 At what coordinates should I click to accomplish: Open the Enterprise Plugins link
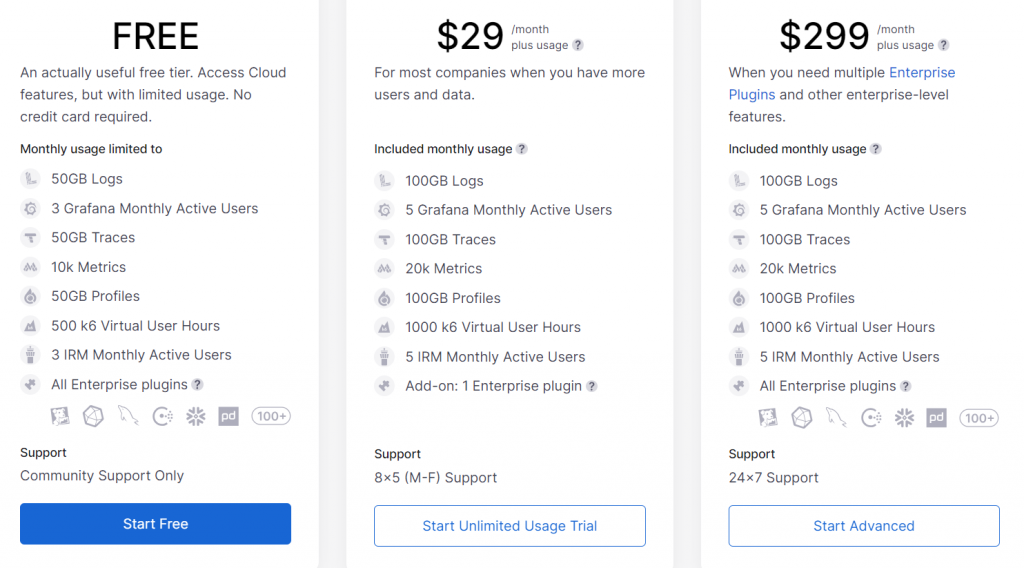[921, 73]
